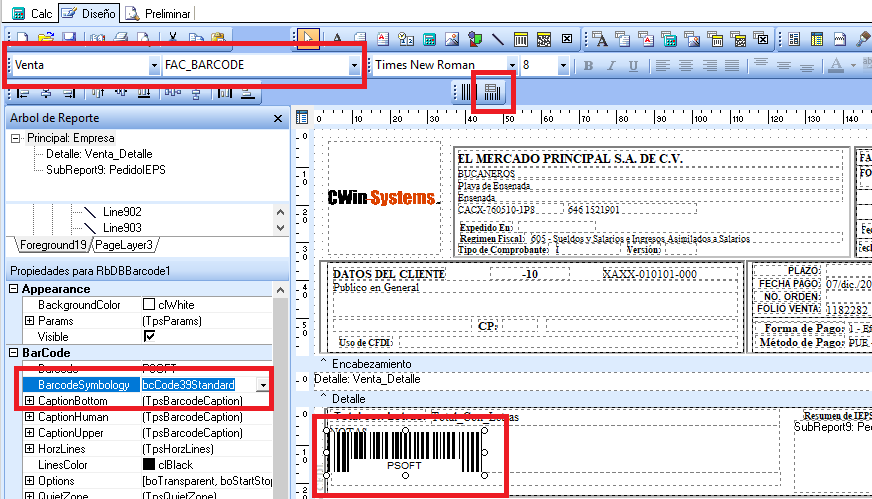Select the PageLayer3 tab
Viewport: 872px width, 499px height.
pos(125,245)
